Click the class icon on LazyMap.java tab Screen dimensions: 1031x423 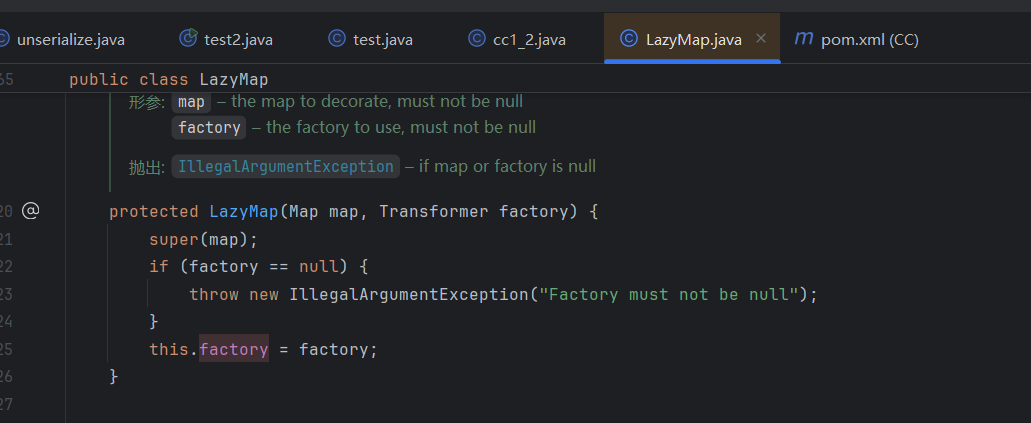[x=629, y=39]
